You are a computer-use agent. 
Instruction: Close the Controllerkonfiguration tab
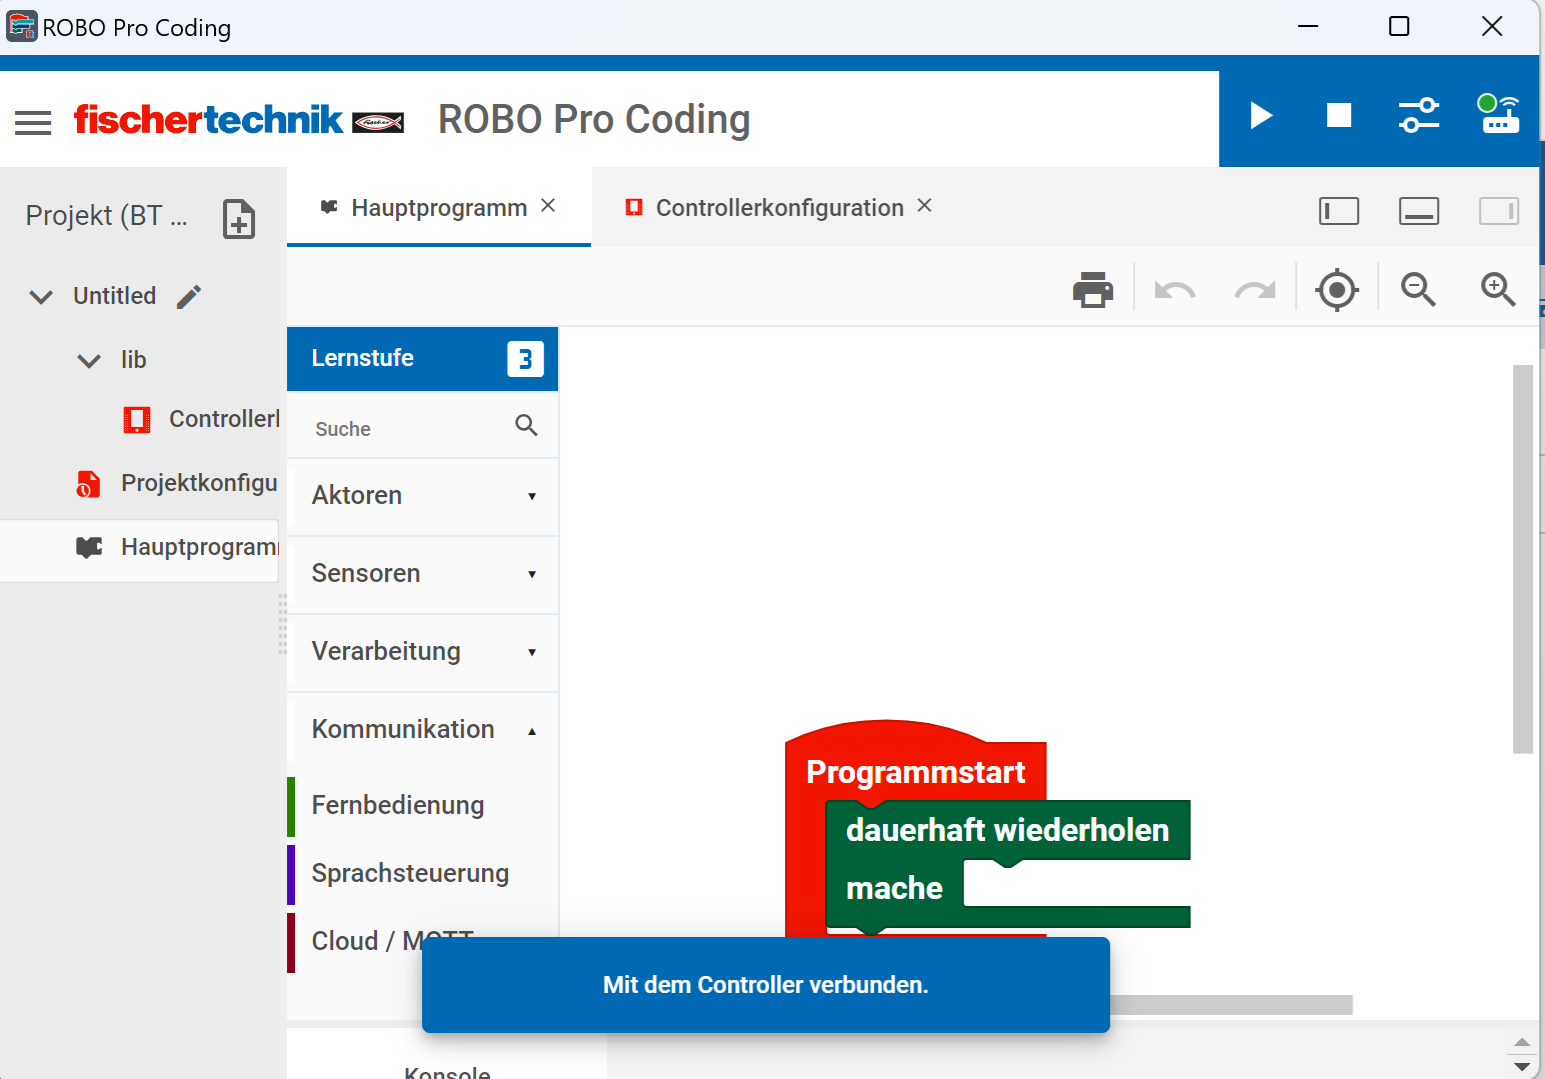925,205
